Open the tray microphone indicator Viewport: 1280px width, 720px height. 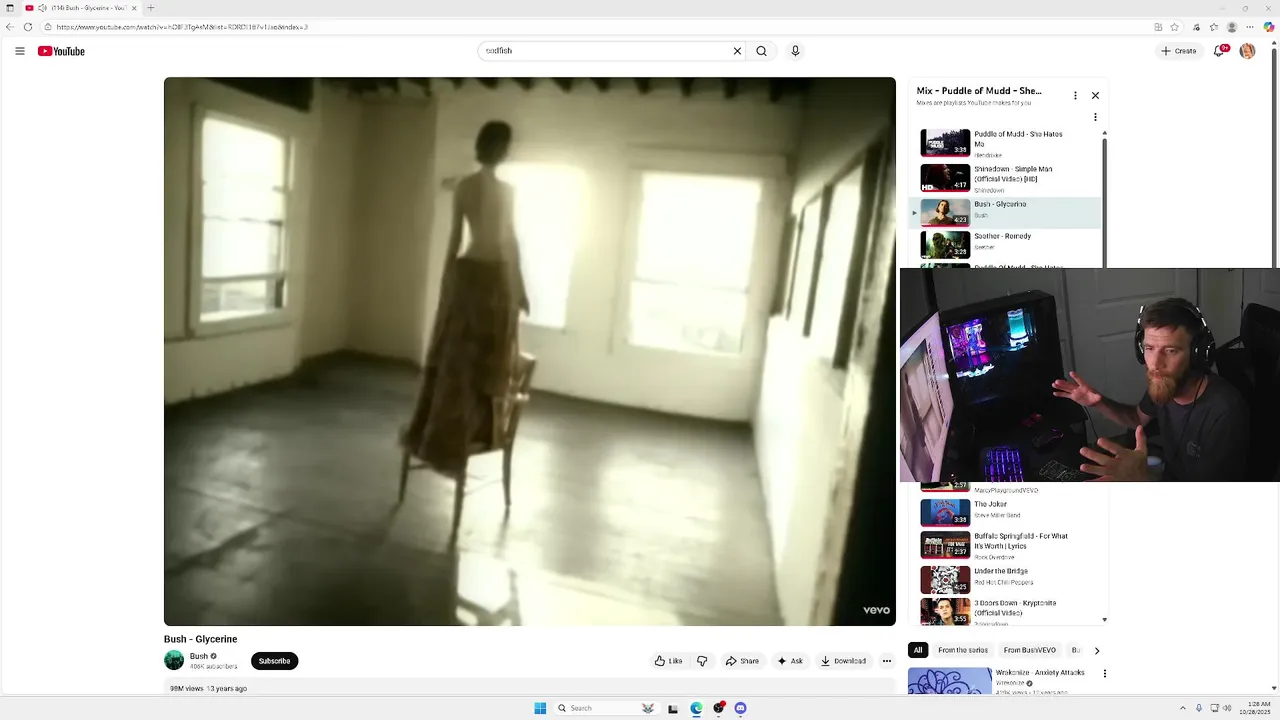[x=1199, y=708]
